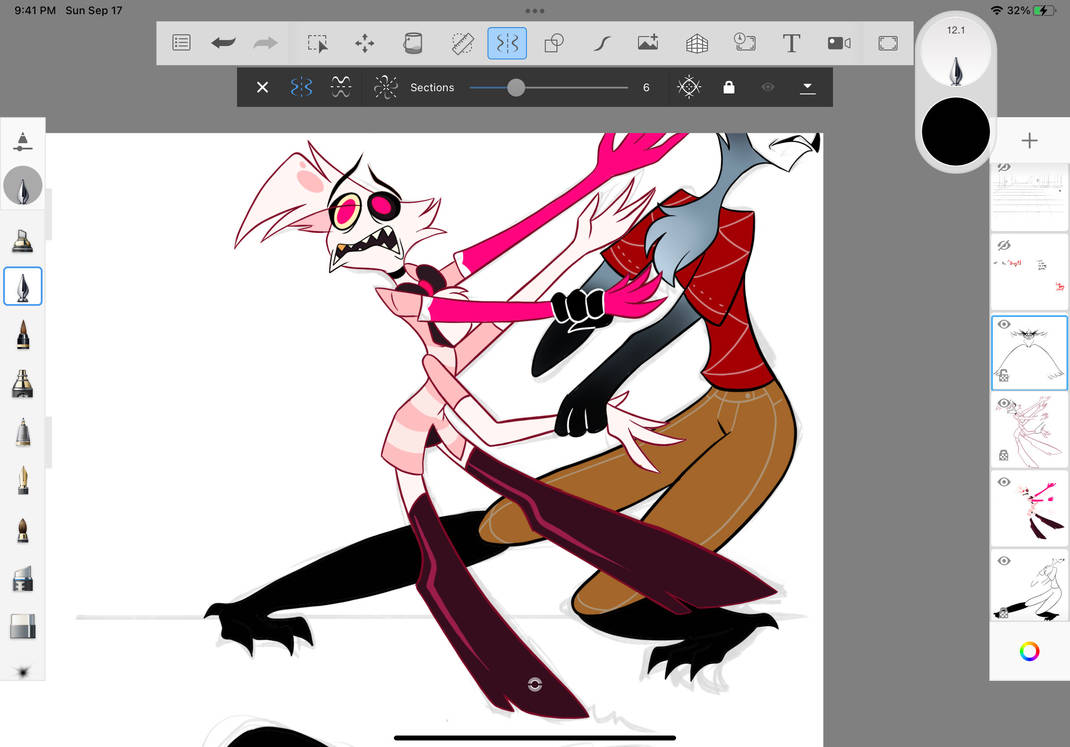Screen dimensions: 1070x747
Task: Open the Draw Shapes tool
Action: pyautogui.click(x=553, y=43)
